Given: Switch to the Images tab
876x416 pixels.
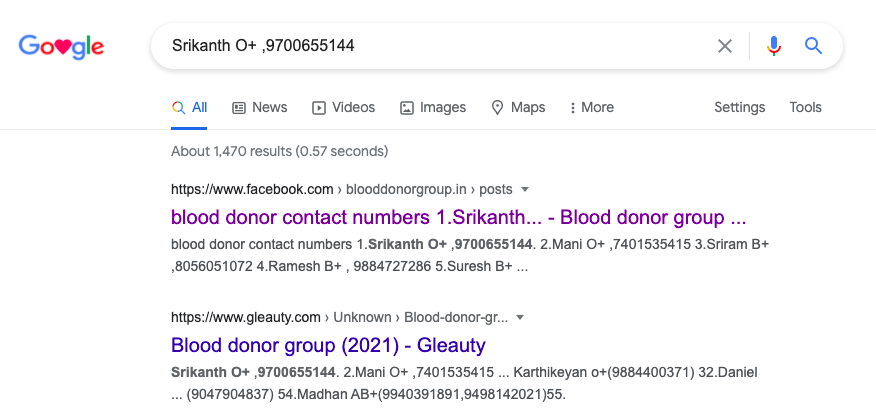Looking at the screenshot, I should 432,108.
